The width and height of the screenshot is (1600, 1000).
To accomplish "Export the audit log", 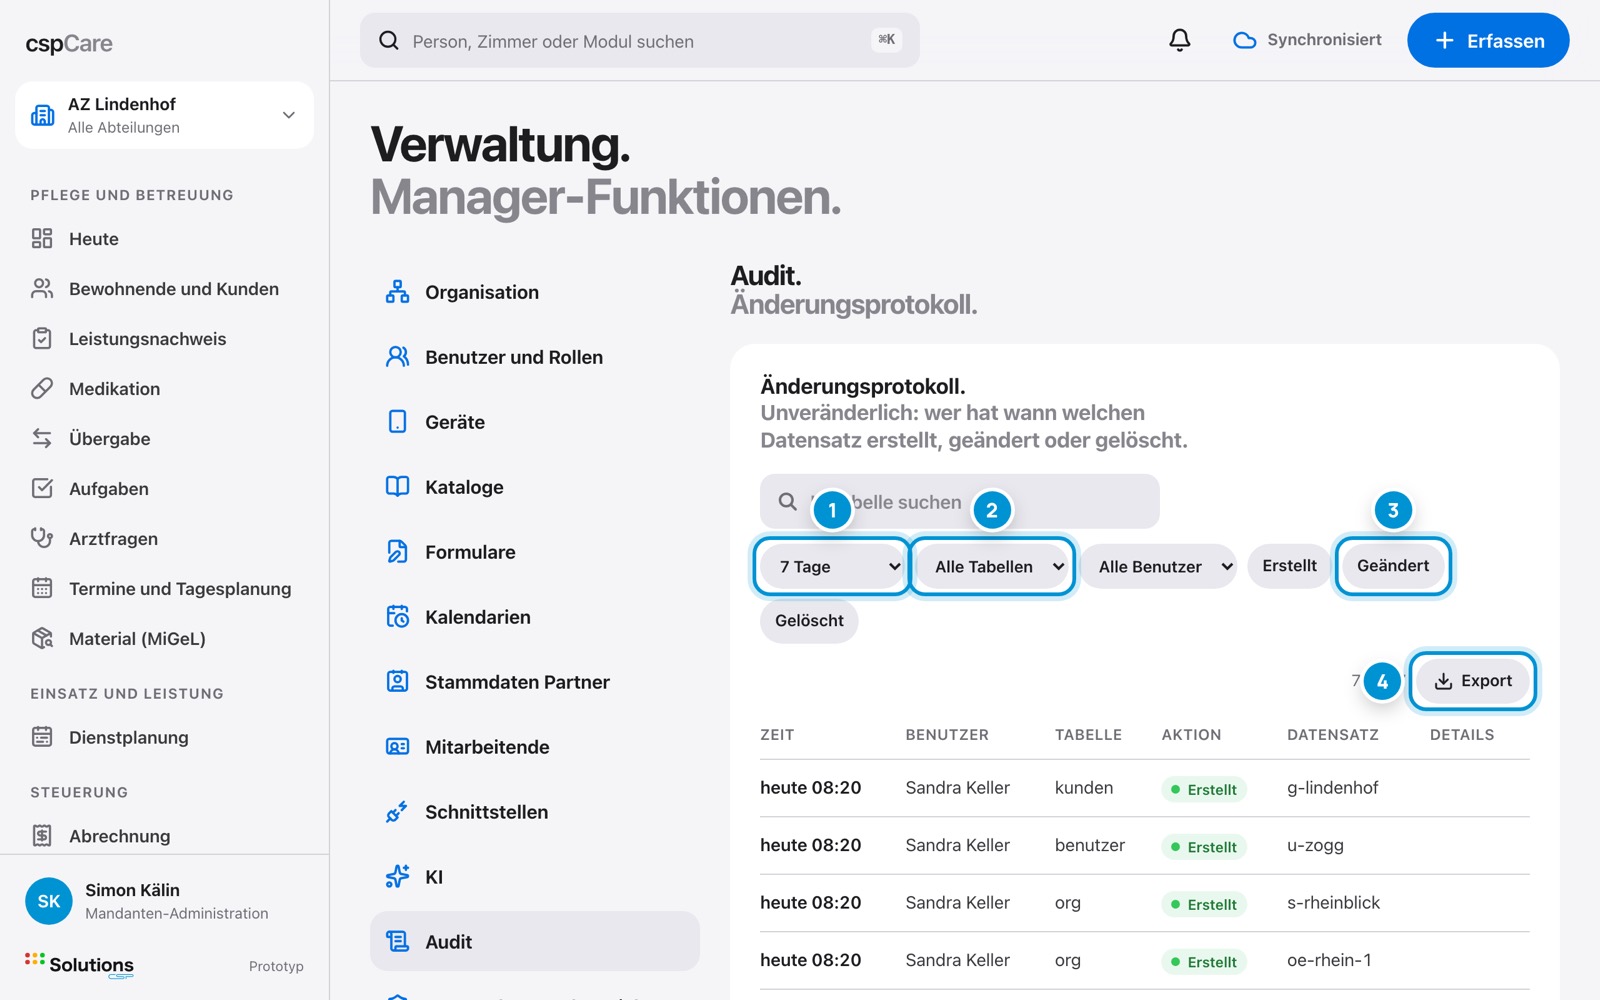I will pos(1473,681).
